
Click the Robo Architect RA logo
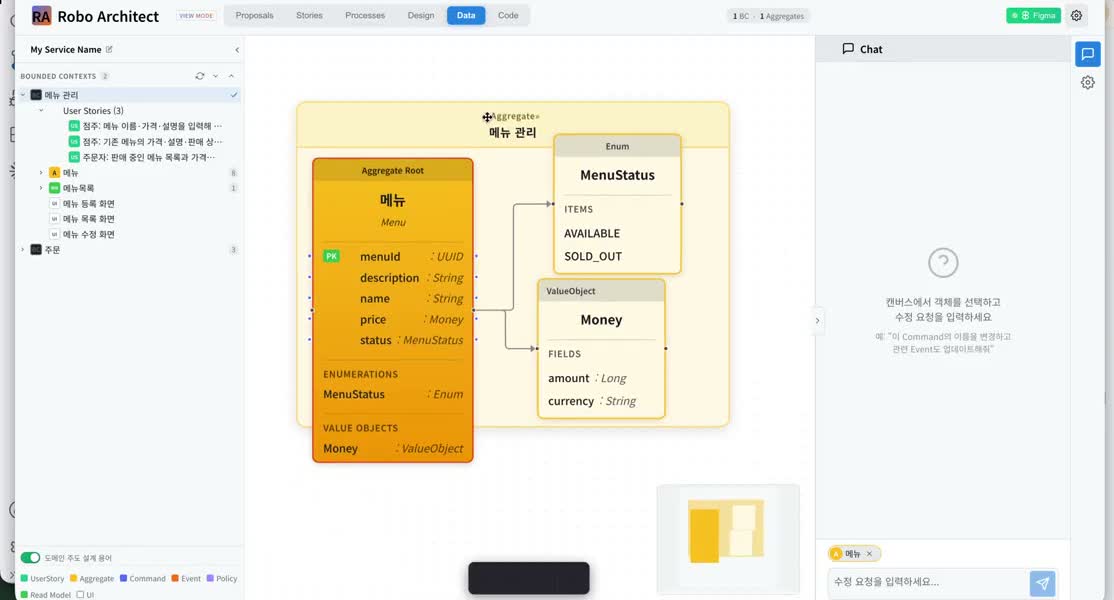point(42,16)
